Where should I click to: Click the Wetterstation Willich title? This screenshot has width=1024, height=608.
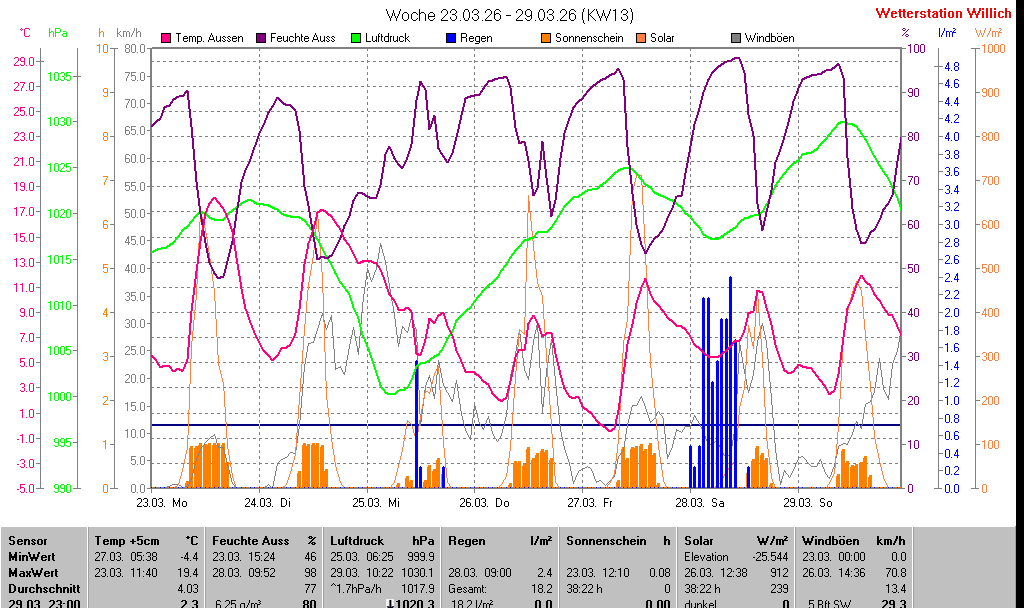pos(943,14)
